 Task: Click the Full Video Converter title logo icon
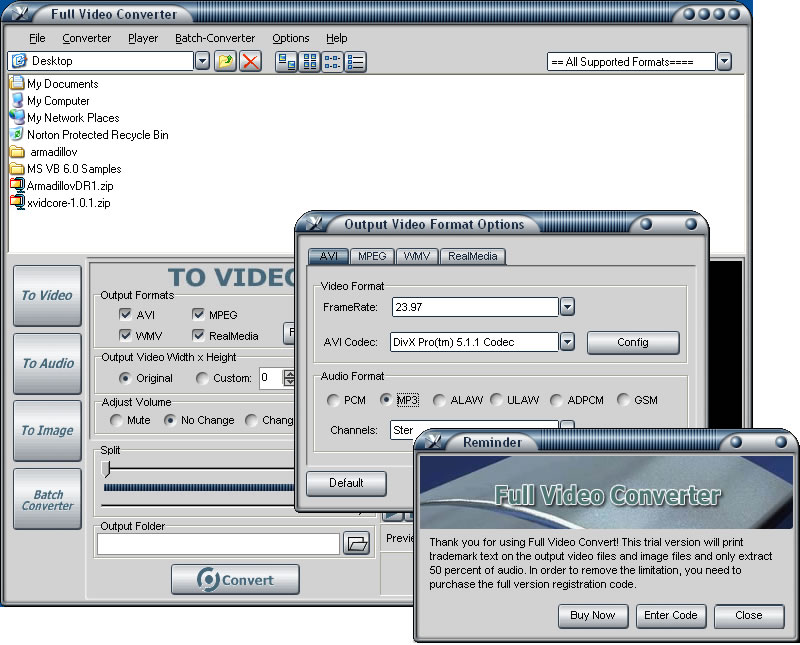[x=19, y=13]
